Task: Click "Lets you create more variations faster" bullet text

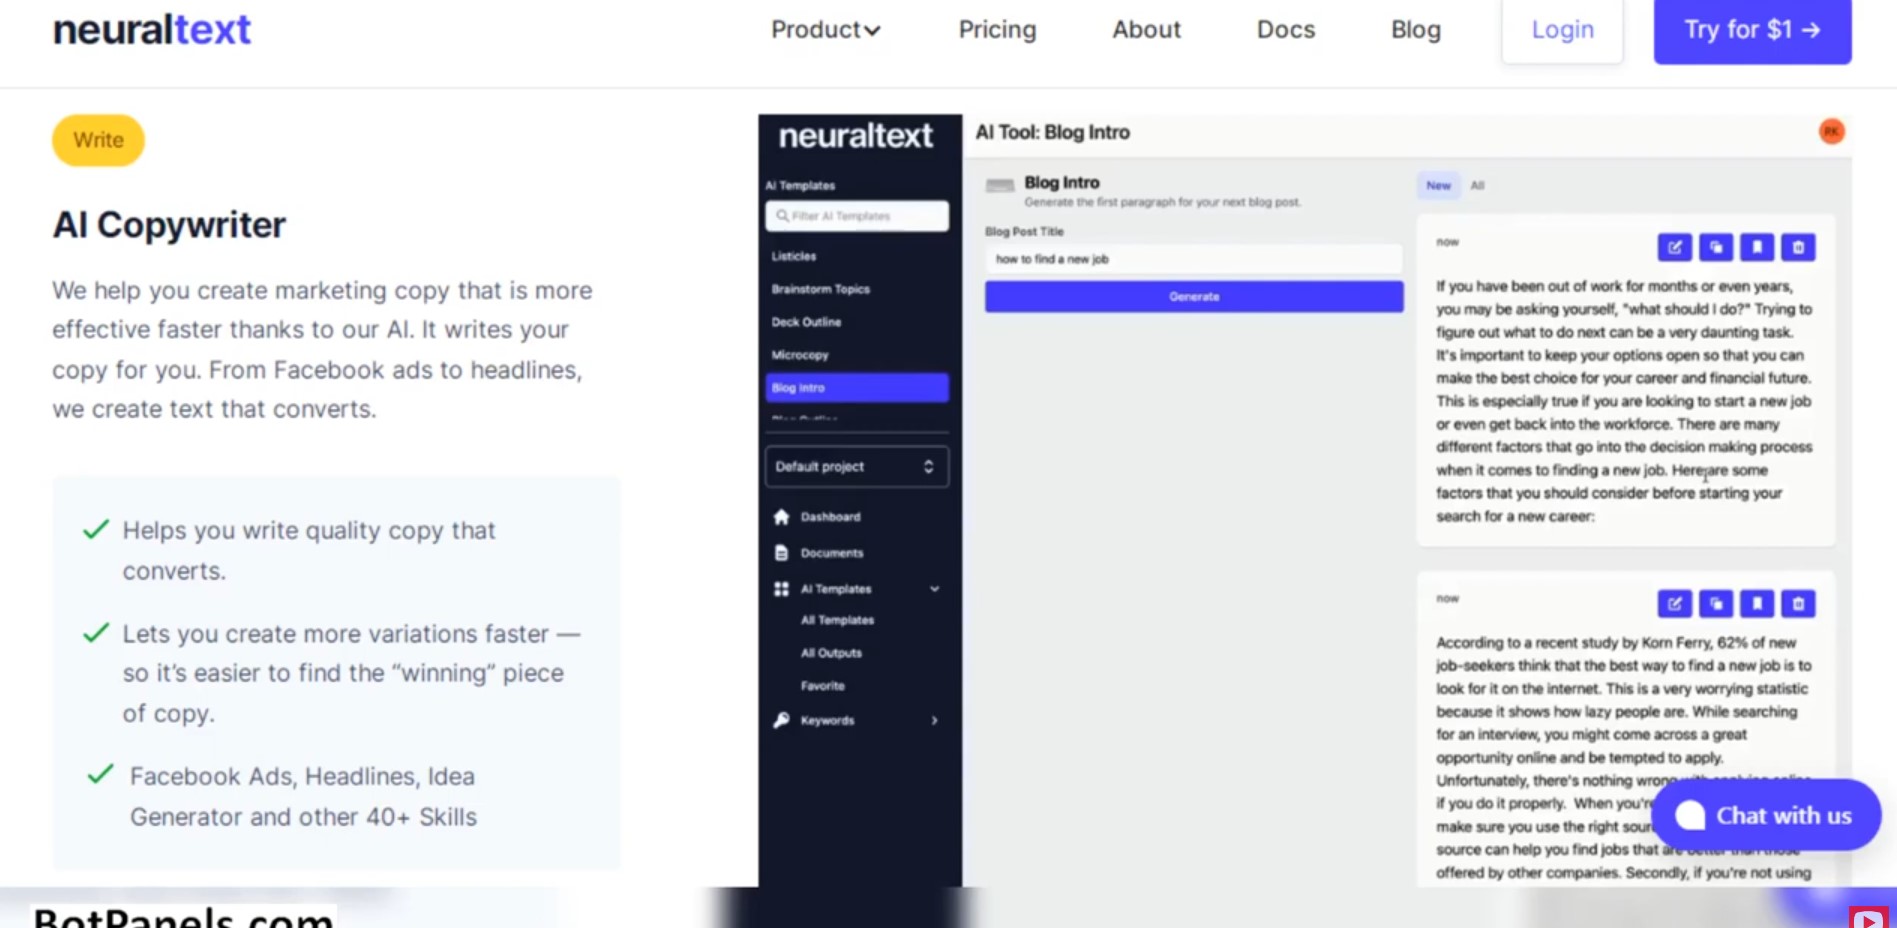Action: pos(351,673)
